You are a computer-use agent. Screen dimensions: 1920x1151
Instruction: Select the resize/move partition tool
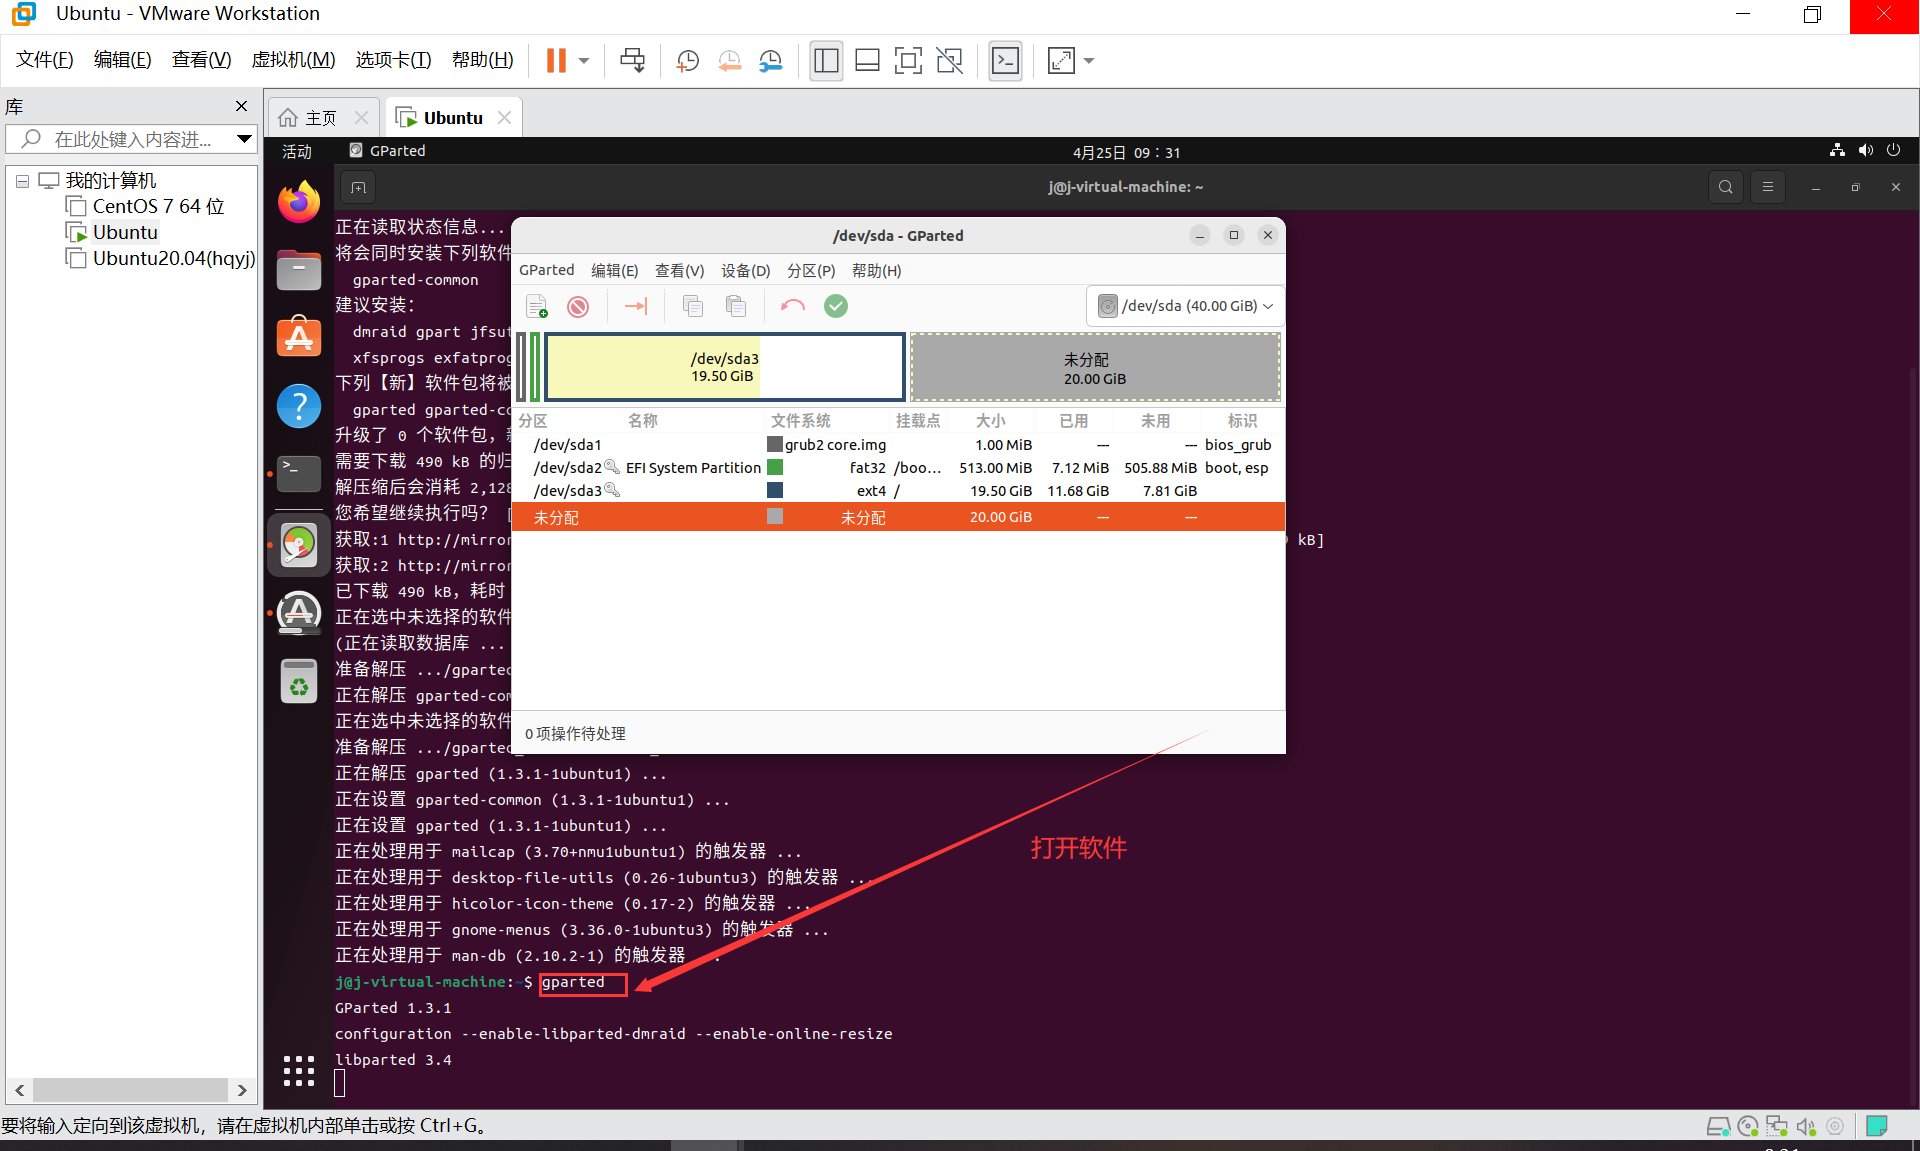[x=635, y=306]
